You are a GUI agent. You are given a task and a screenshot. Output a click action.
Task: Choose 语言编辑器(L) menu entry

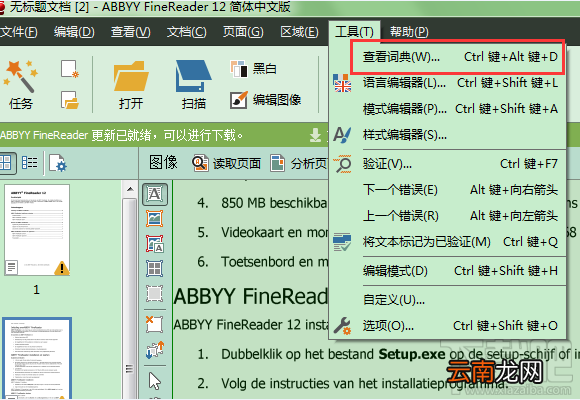click(x=448, y=83)
